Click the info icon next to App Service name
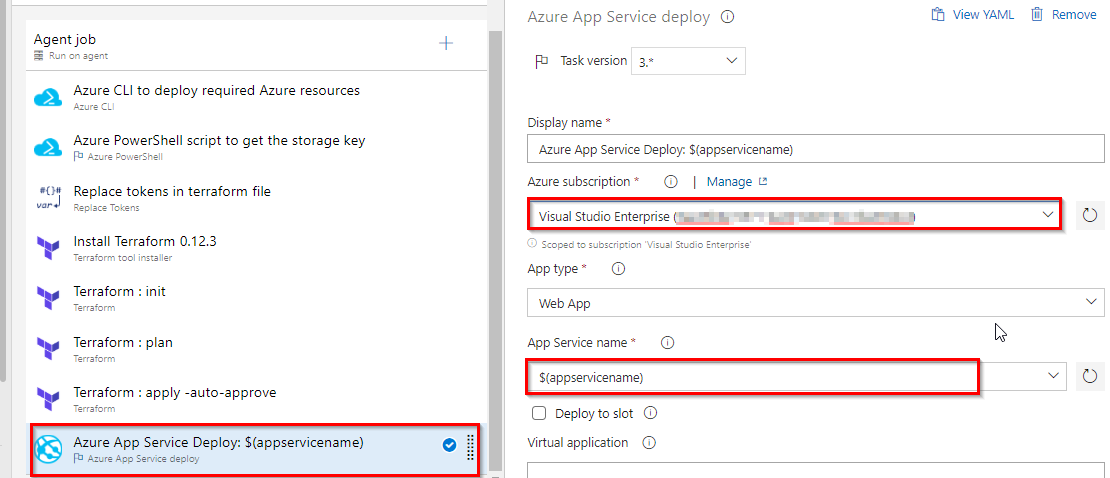 (667, 343)
